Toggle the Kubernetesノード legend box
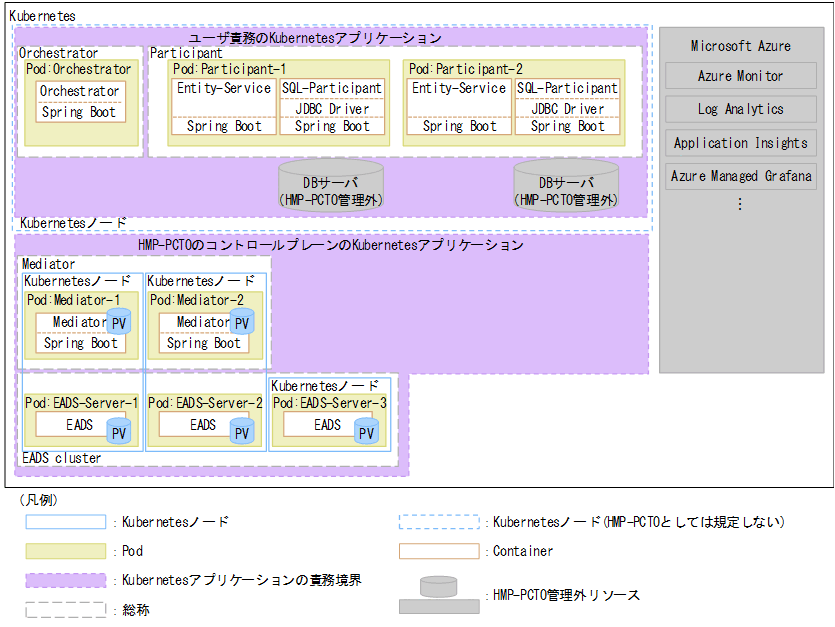Image resolution: width=835 pixels, height=627 pixels. 65,521
